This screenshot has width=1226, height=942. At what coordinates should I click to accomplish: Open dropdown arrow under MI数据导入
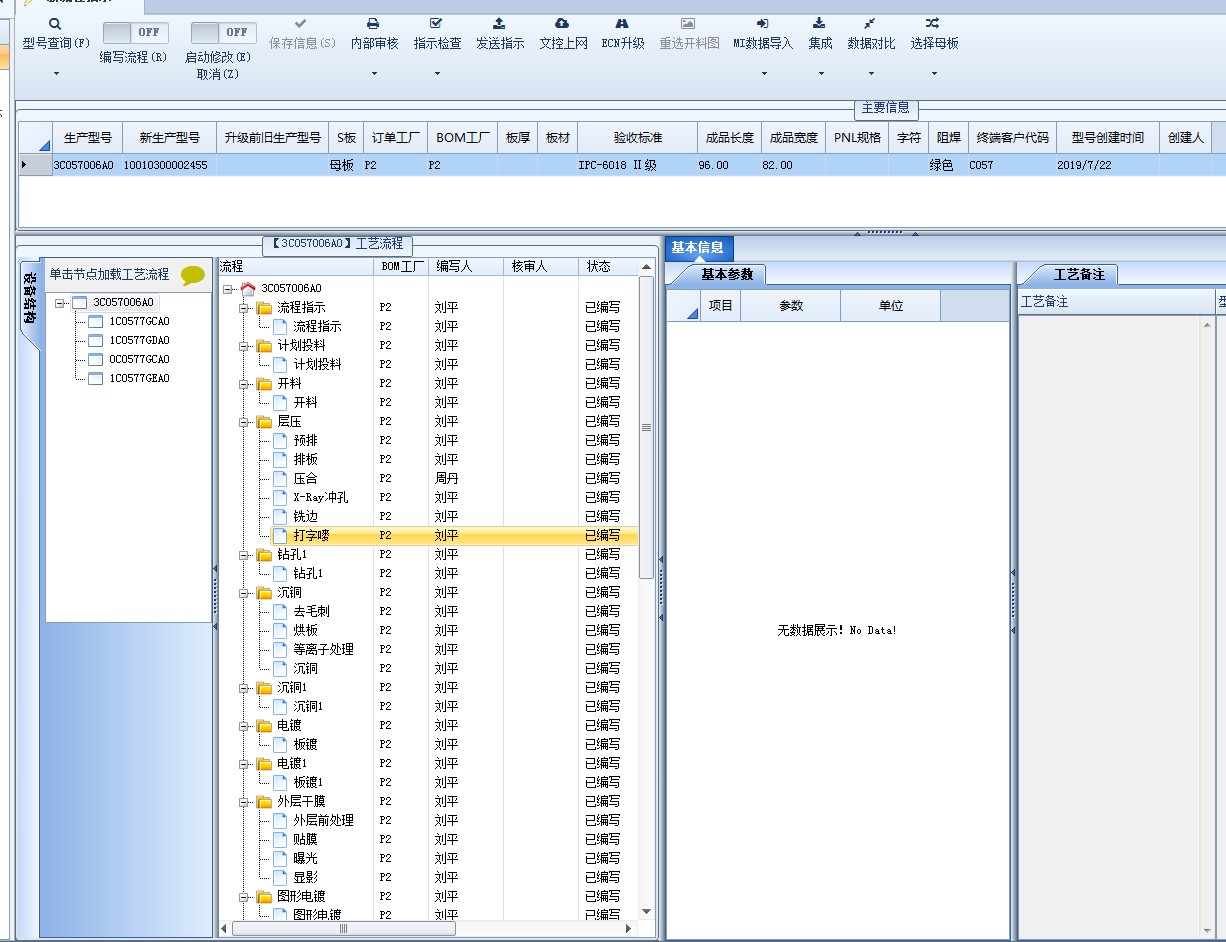point(763,73)
